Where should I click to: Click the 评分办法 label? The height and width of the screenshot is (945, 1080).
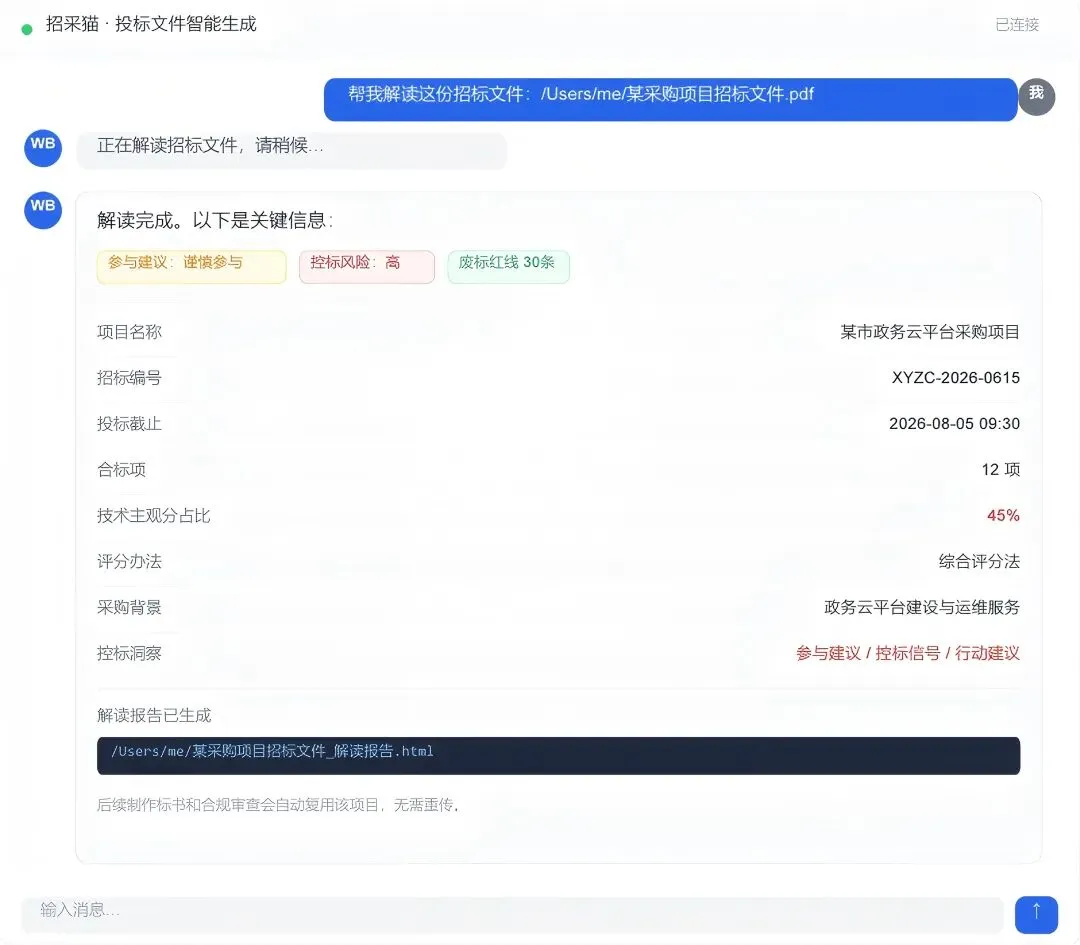[129, 561]
